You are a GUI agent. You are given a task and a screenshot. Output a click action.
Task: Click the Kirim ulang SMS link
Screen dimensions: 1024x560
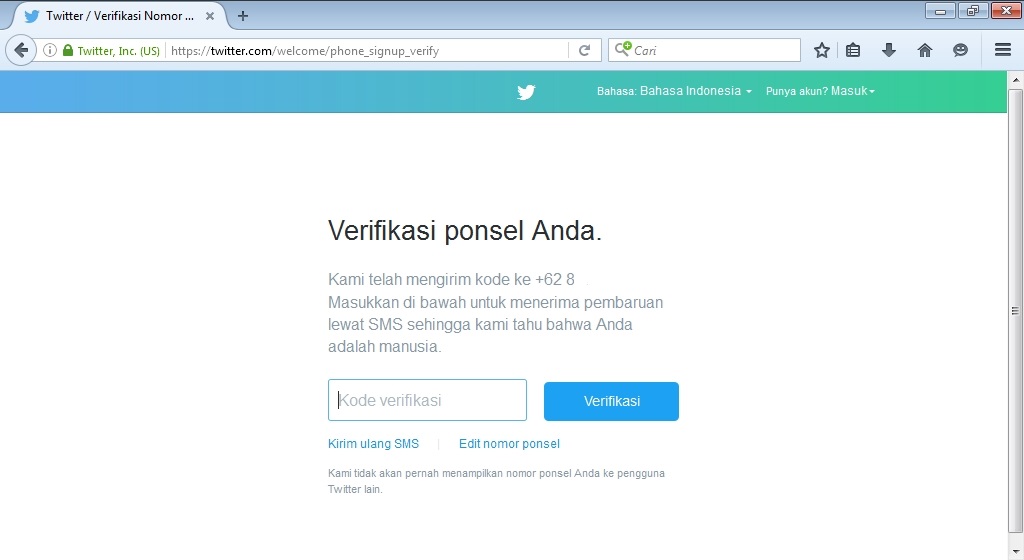pyautogui.click(x=374, y=444)
